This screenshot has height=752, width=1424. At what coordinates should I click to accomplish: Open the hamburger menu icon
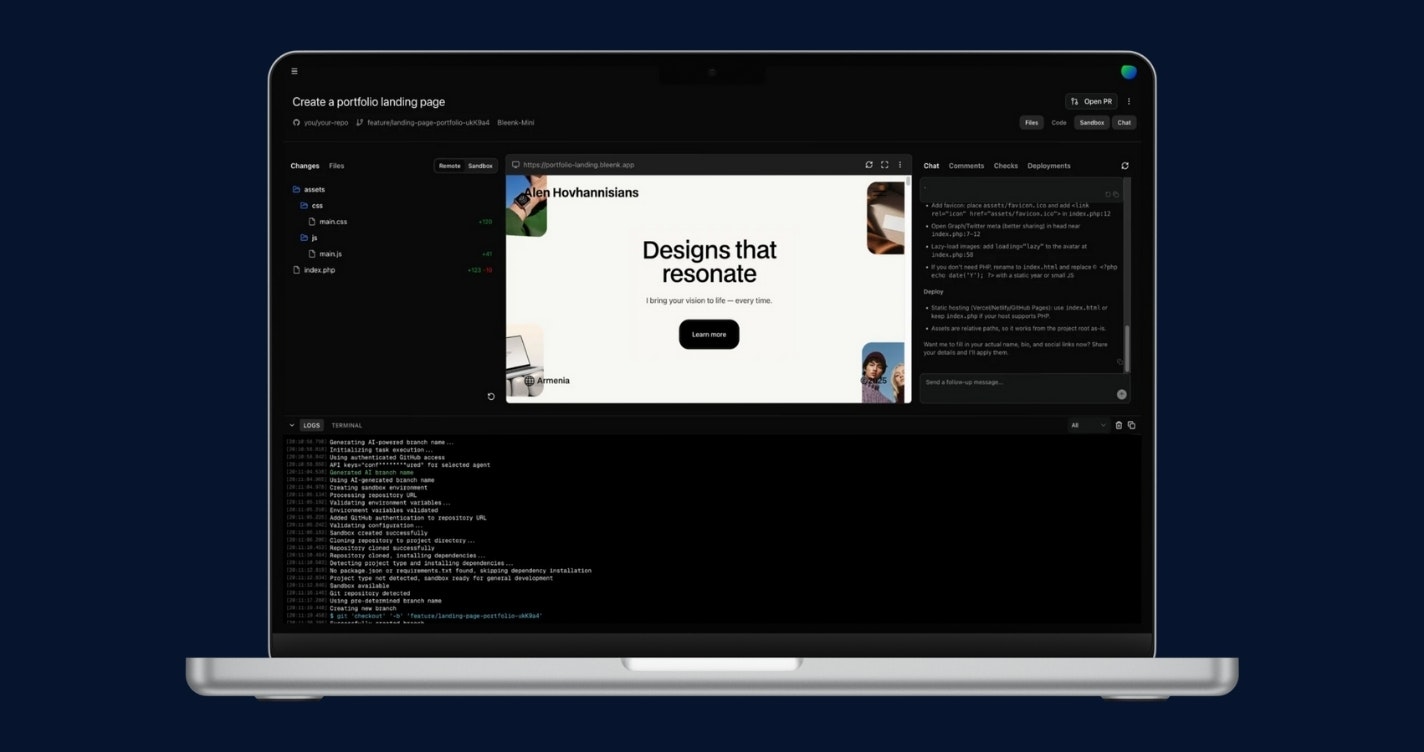(x=294, y=71)
